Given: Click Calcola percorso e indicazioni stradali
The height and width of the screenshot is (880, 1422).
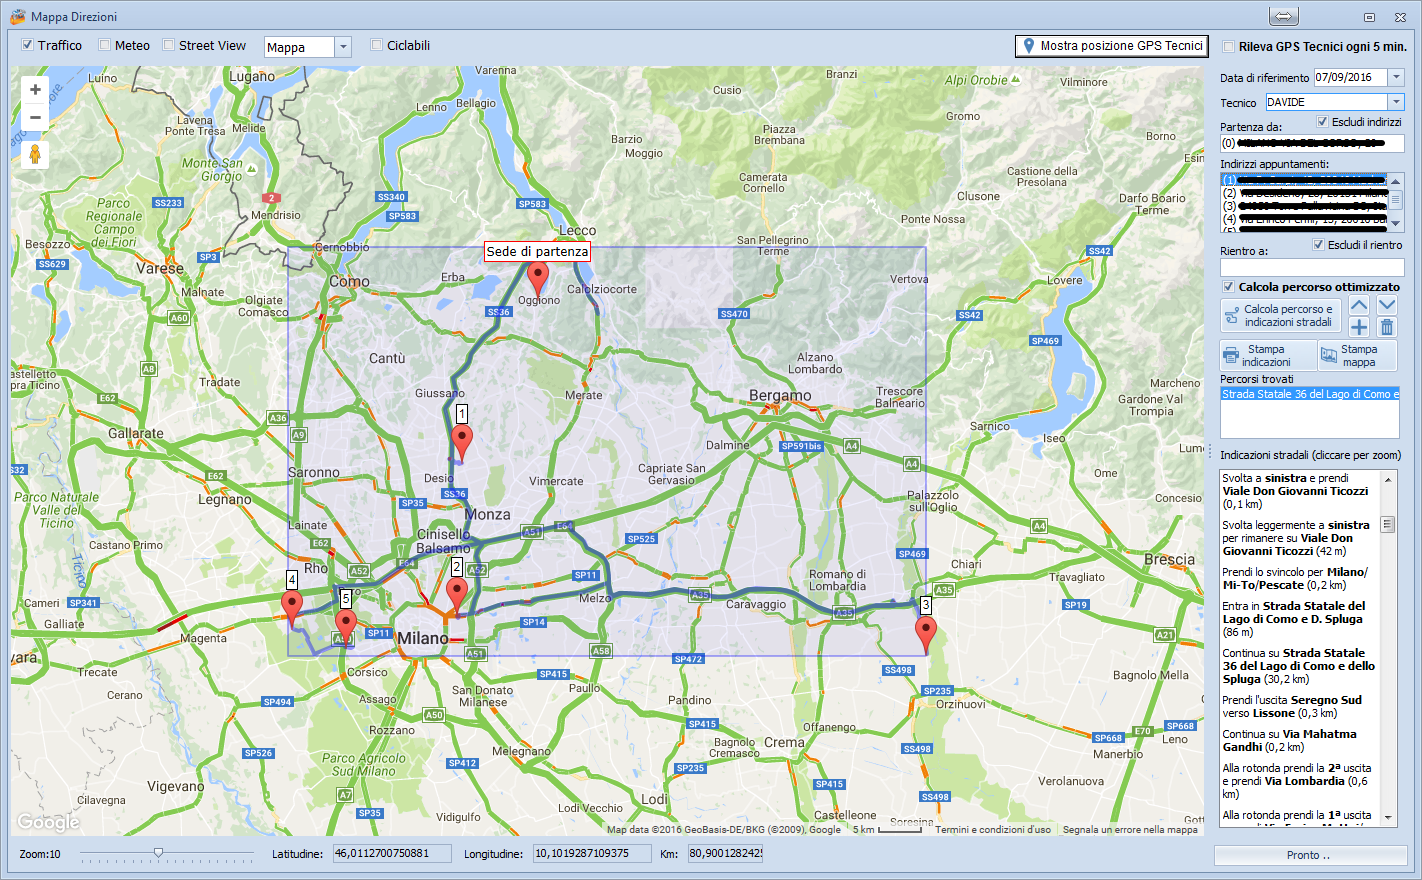Looking at the screenshot, I should [x=1280, y=316].
